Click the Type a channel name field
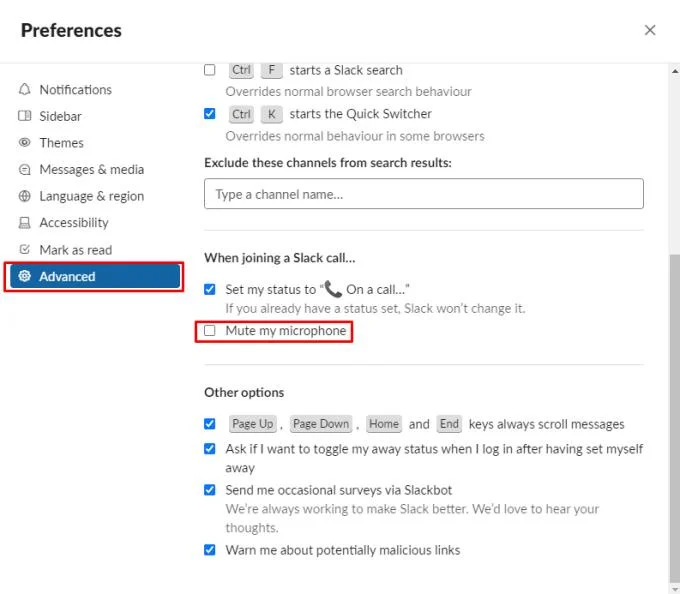 [x=424, y=193]
